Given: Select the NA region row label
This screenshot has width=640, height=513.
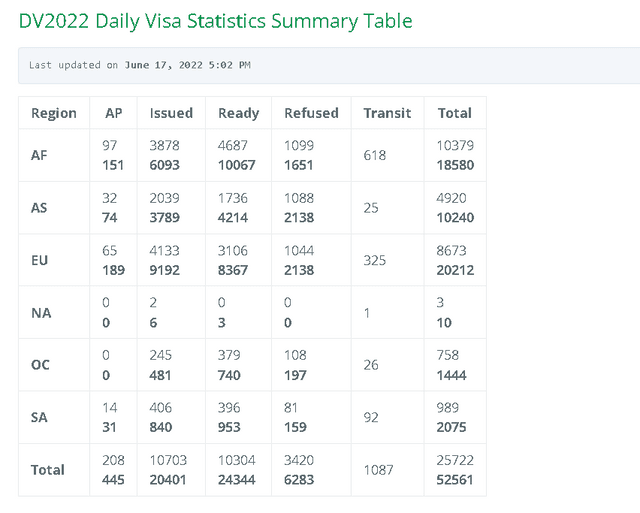Looking at the screenshot, I should pyautogui.click(x=41, y=313).
